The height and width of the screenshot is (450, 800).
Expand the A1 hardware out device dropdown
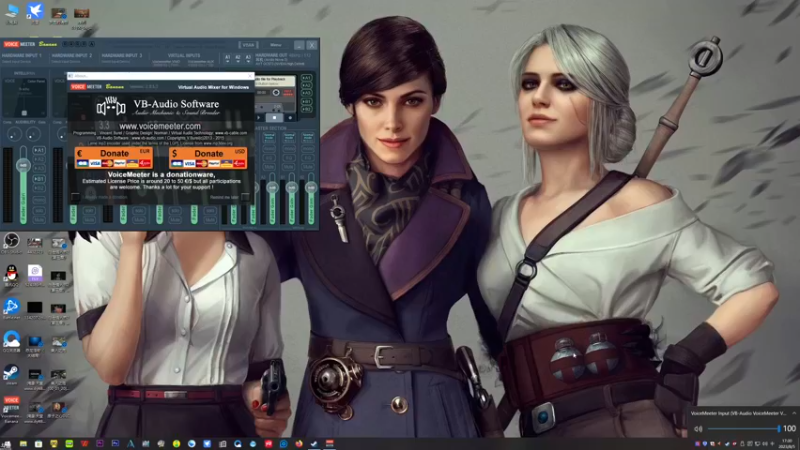(x=228, y=58)
